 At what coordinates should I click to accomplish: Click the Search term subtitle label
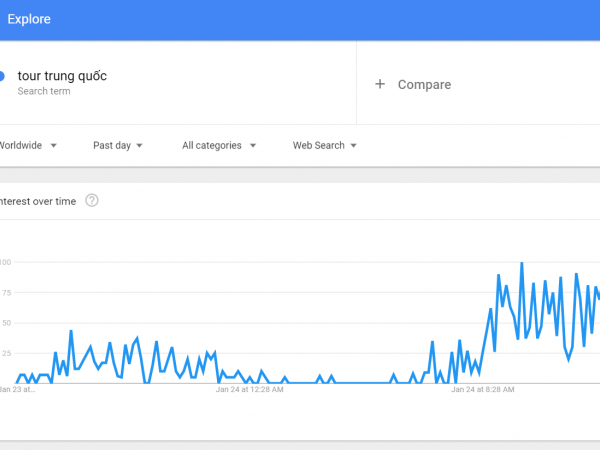[x=44, y=91]
